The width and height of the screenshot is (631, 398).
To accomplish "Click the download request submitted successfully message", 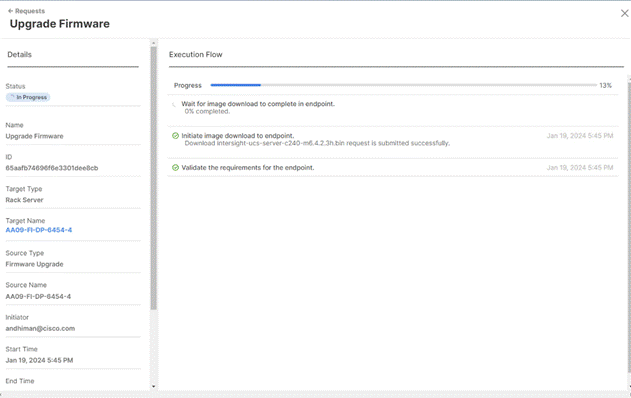I will click(x=317, y=143).
